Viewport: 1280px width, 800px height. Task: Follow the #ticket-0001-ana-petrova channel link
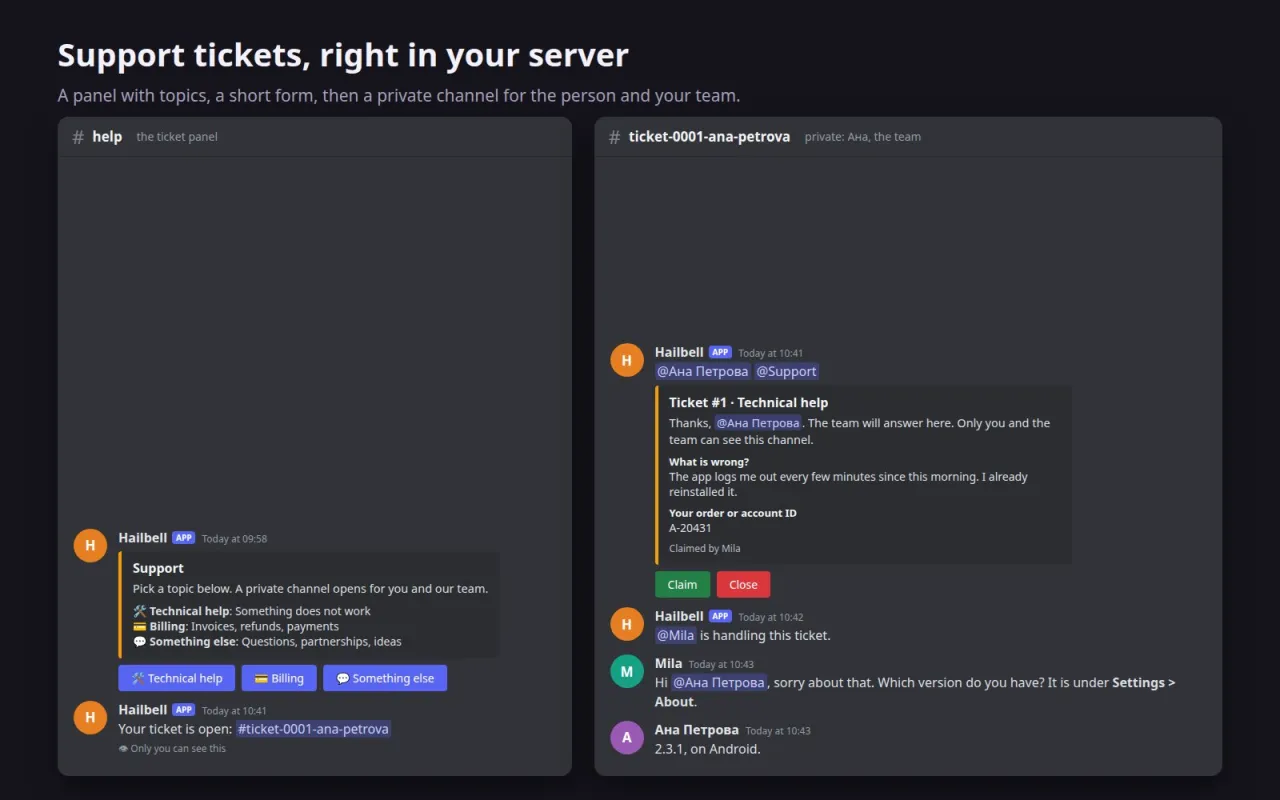[313, 729]
